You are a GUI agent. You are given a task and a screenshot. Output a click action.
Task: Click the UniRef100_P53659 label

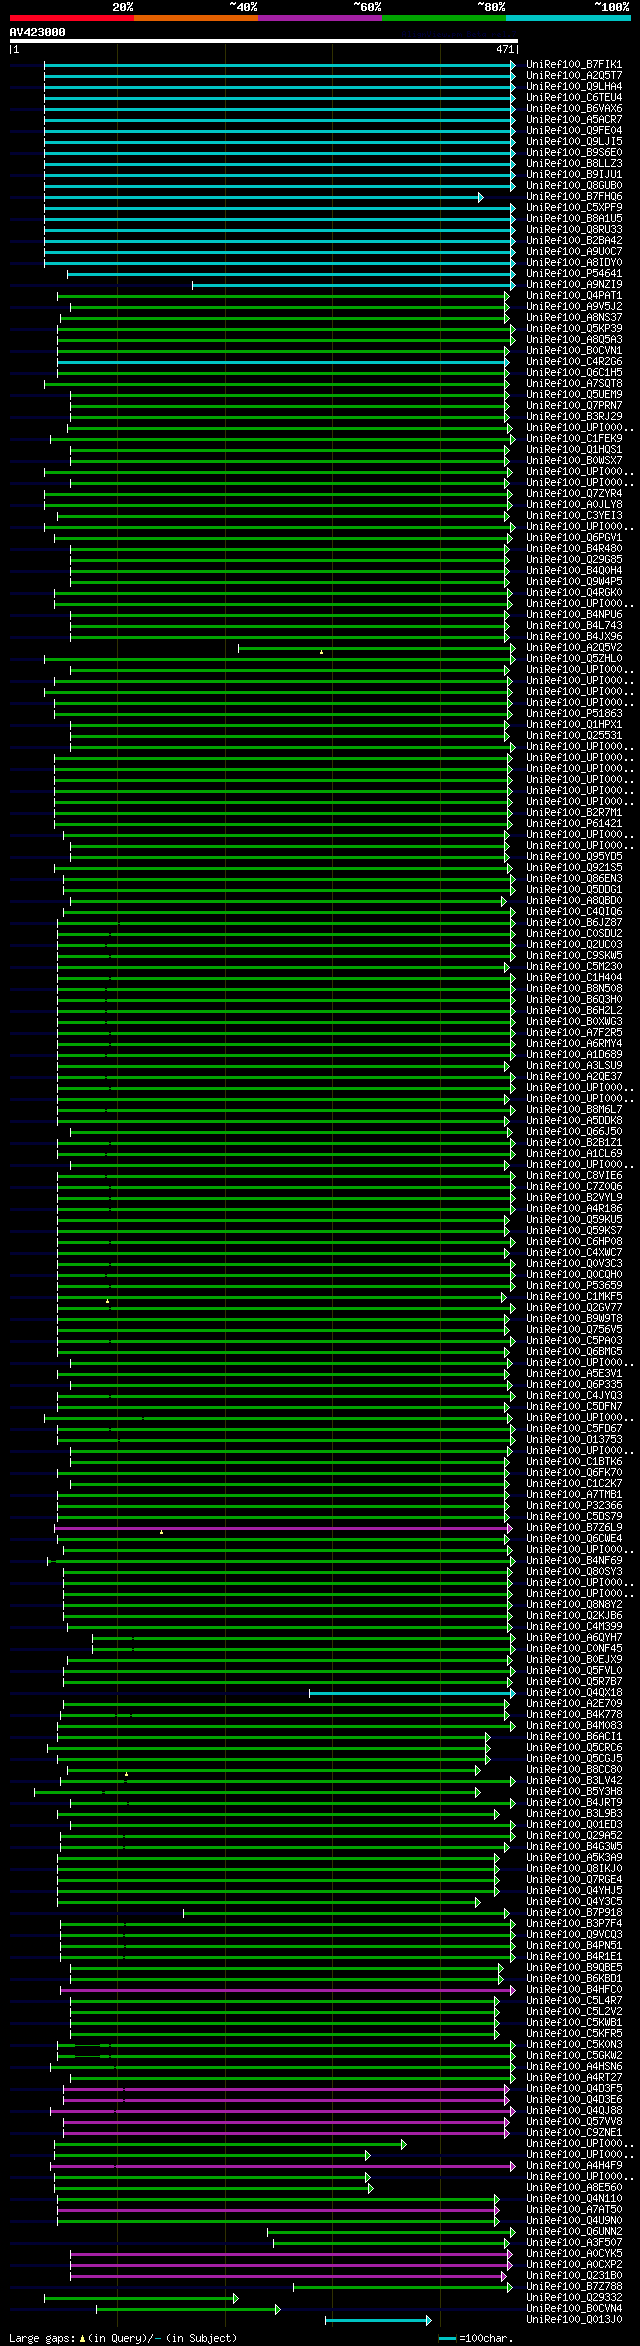(x=574, y=1286)
